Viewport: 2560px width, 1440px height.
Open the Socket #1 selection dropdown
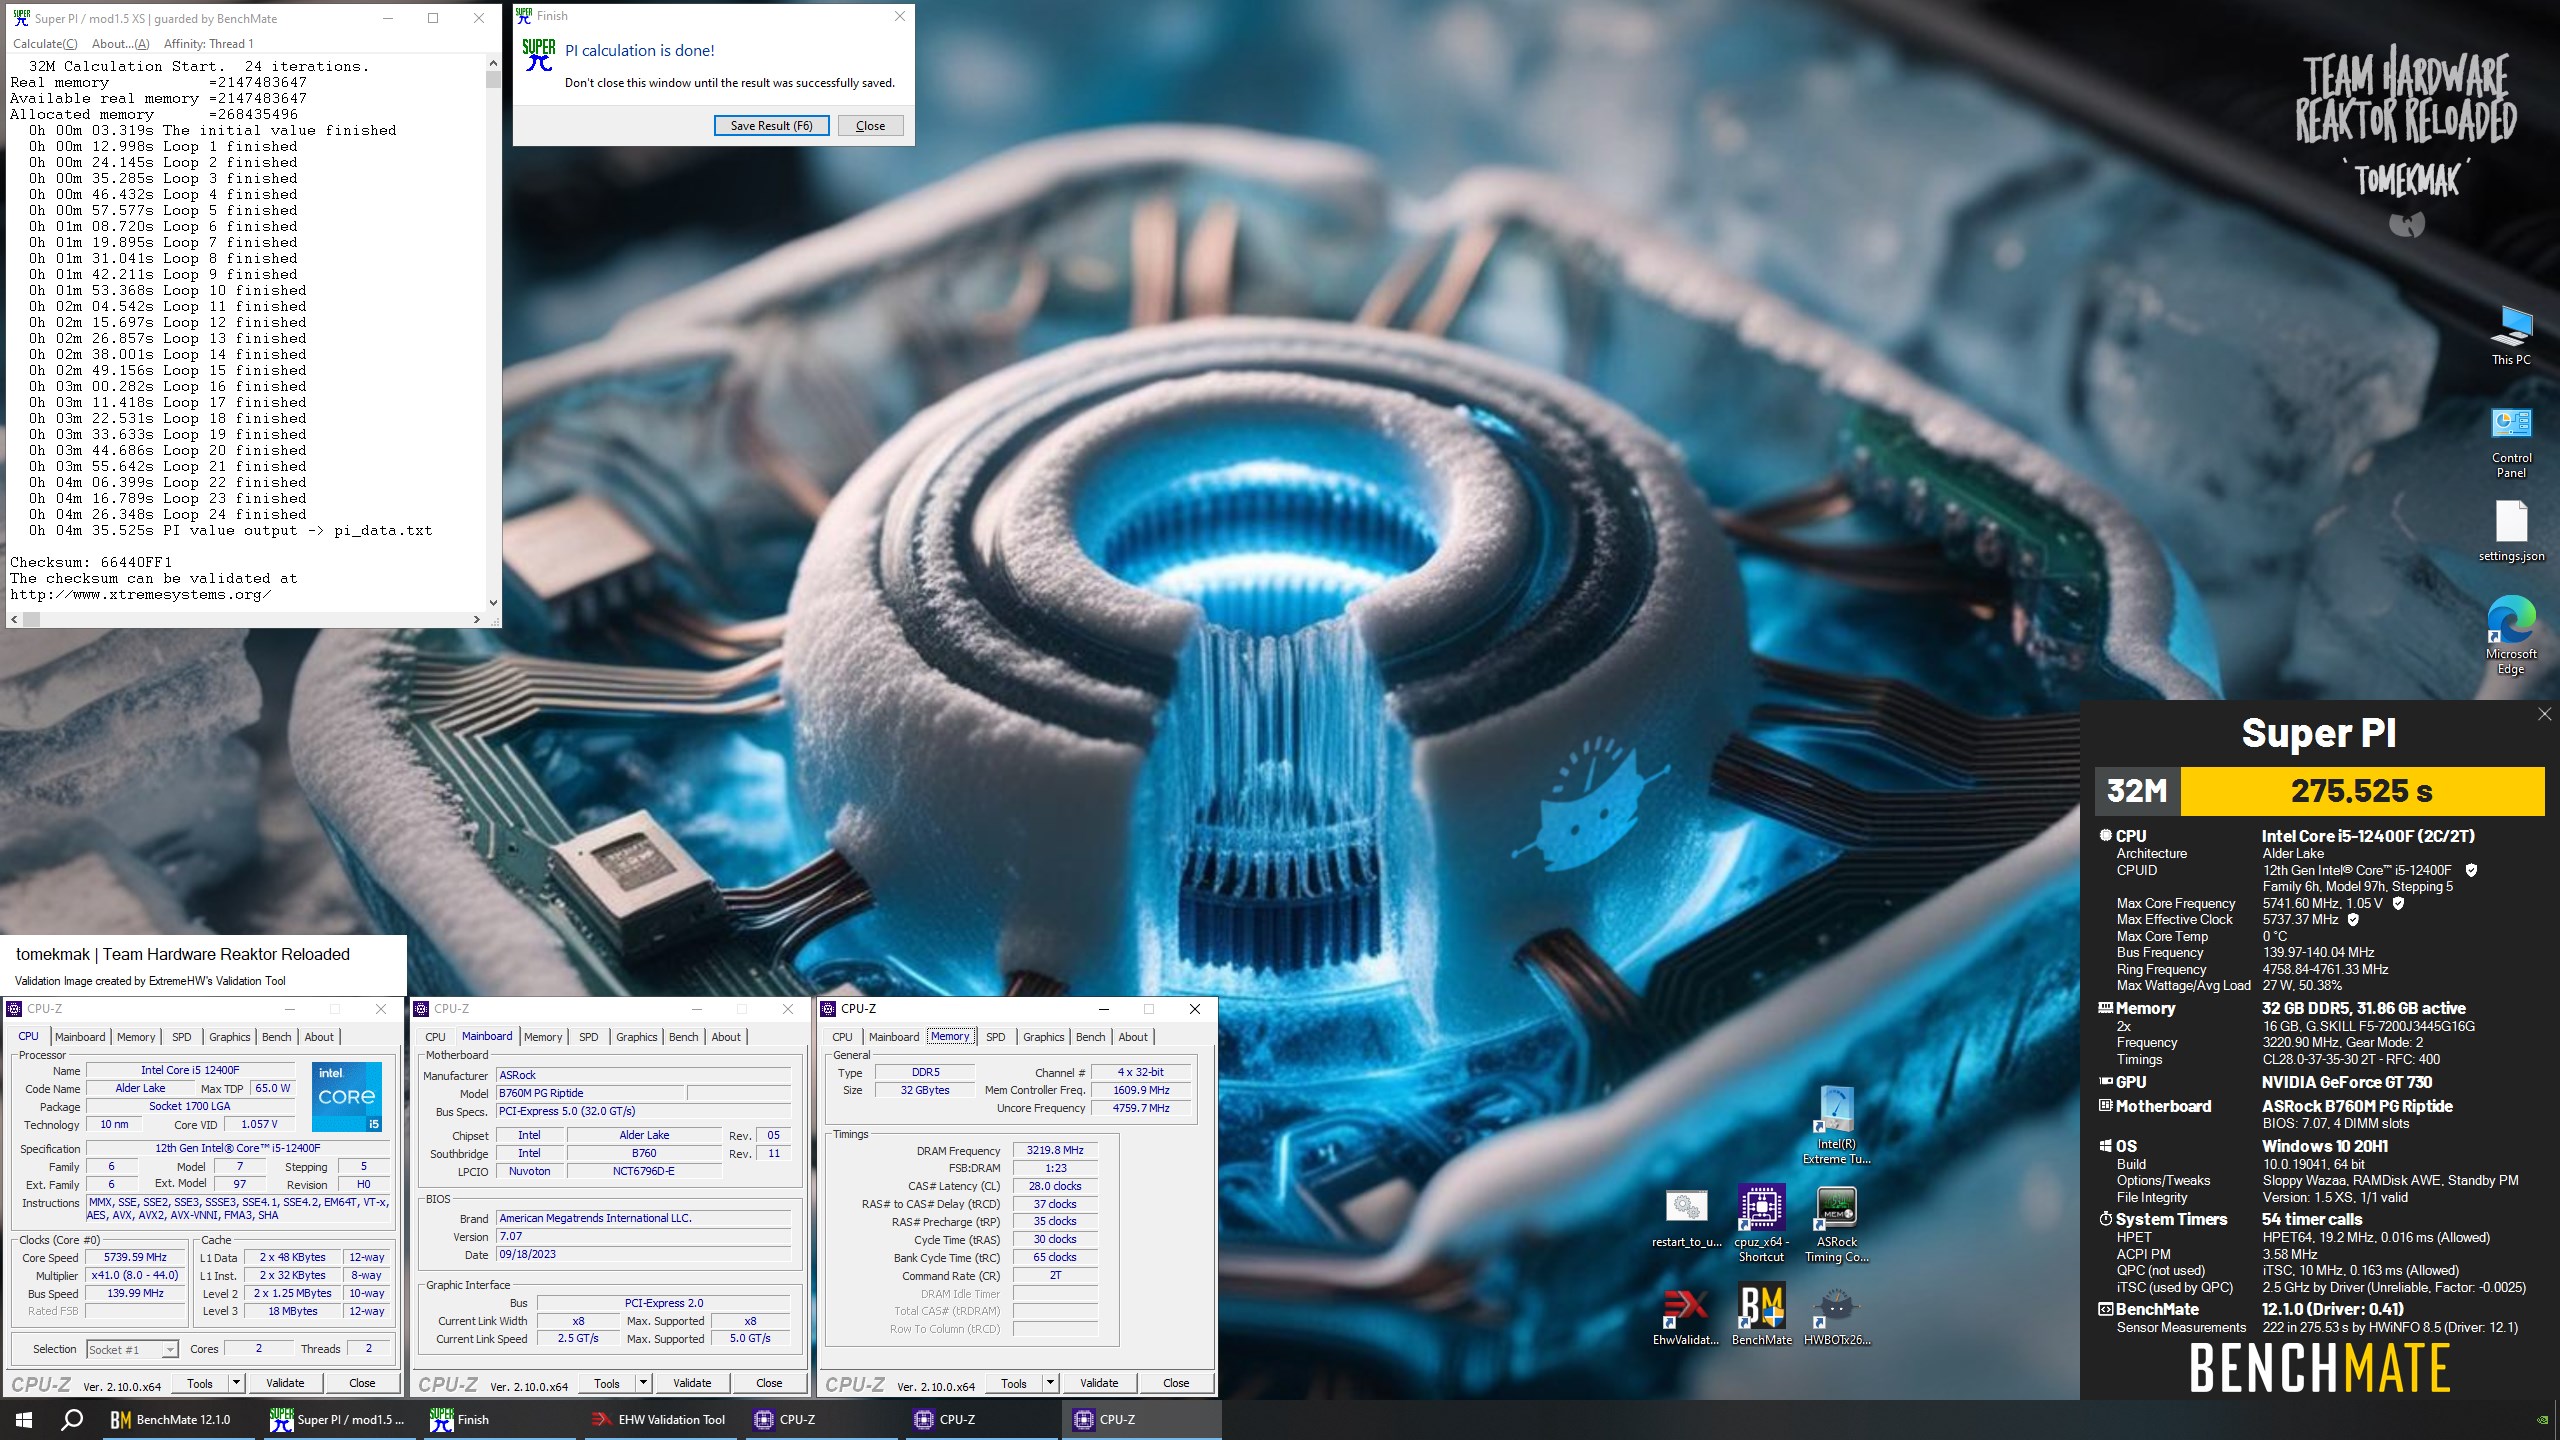132,1349
